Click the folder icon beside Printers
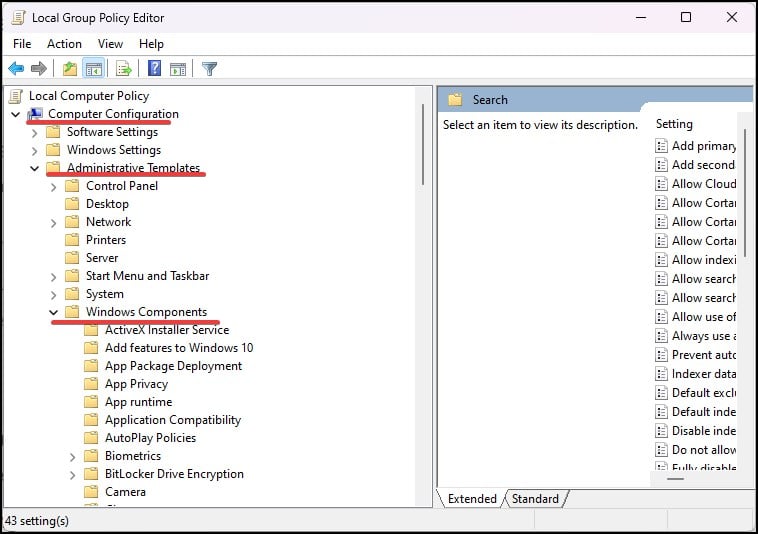 (72, 240)
